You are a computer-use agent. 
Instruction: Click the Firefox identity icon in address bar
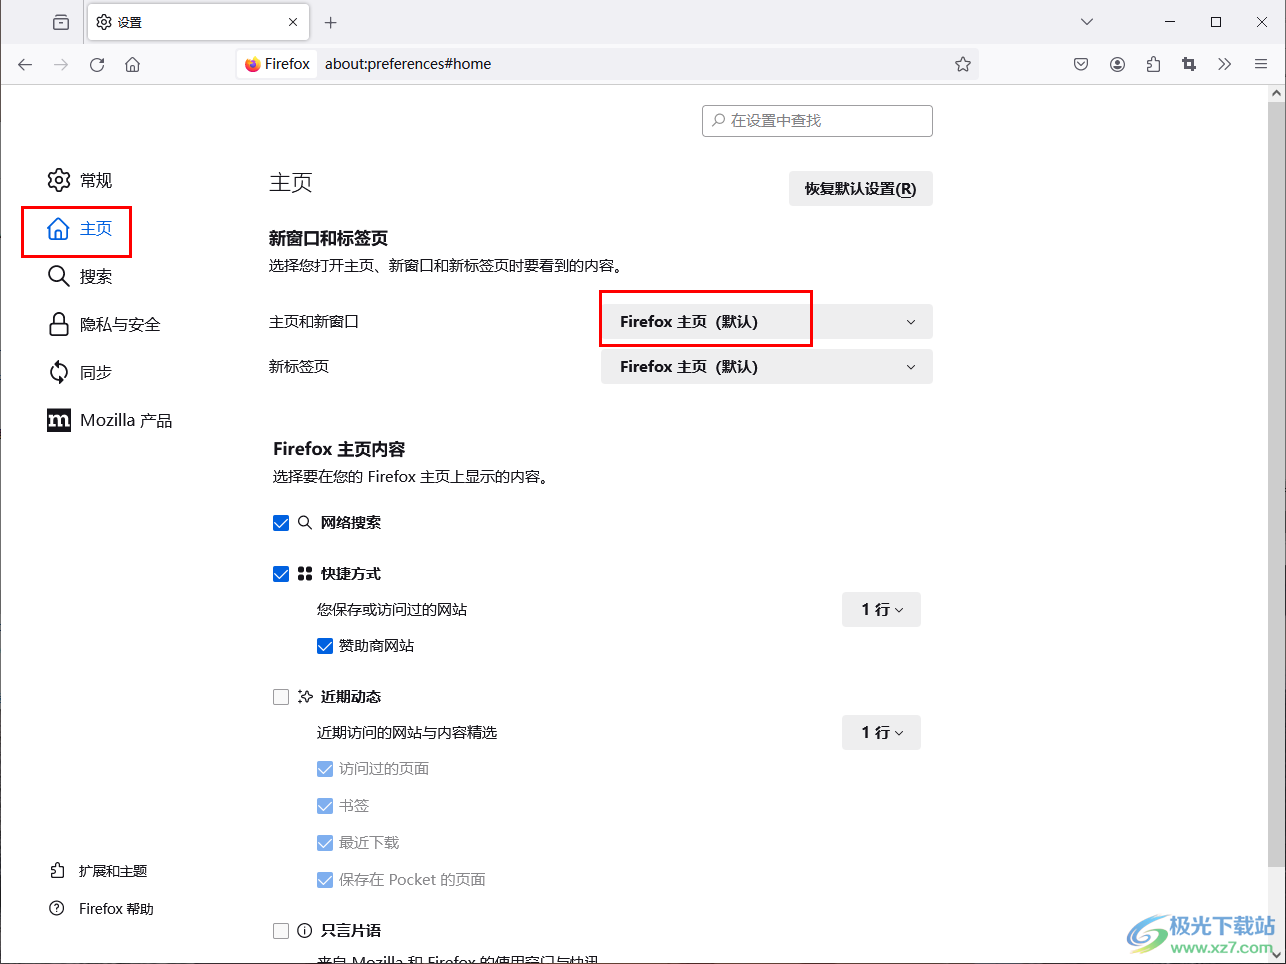click(x=277, y=64)
